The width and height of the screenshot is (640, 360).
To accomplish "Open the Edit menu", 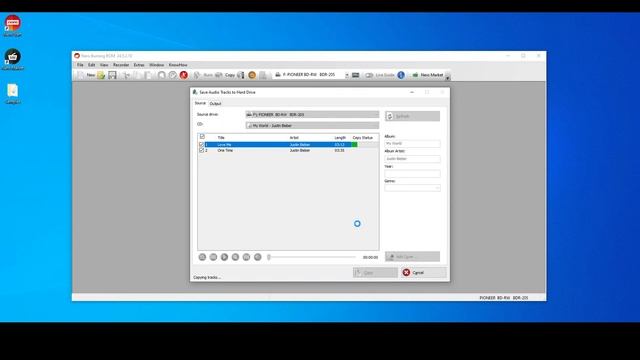I will point(91,65).
